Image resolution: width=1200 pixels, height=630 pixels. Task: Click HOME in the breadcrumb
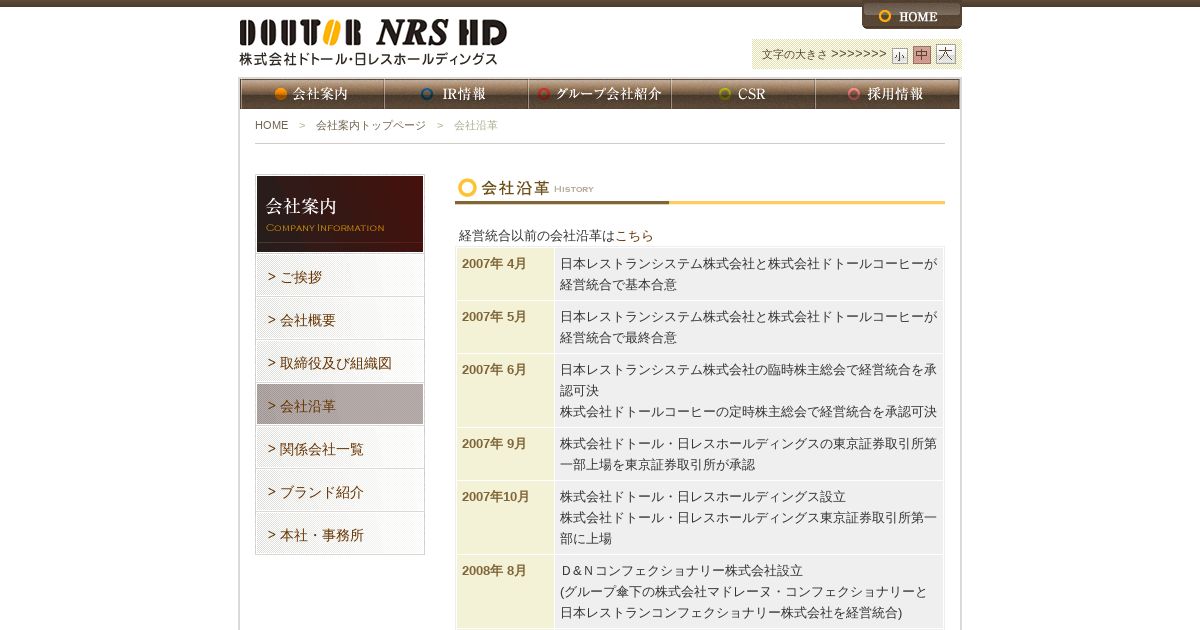pos(271,125)
